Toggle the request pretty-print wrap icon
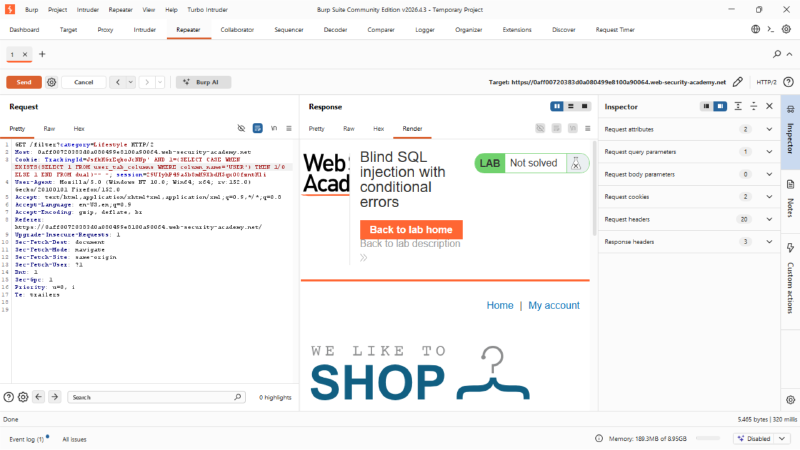 tap(258, 129)
